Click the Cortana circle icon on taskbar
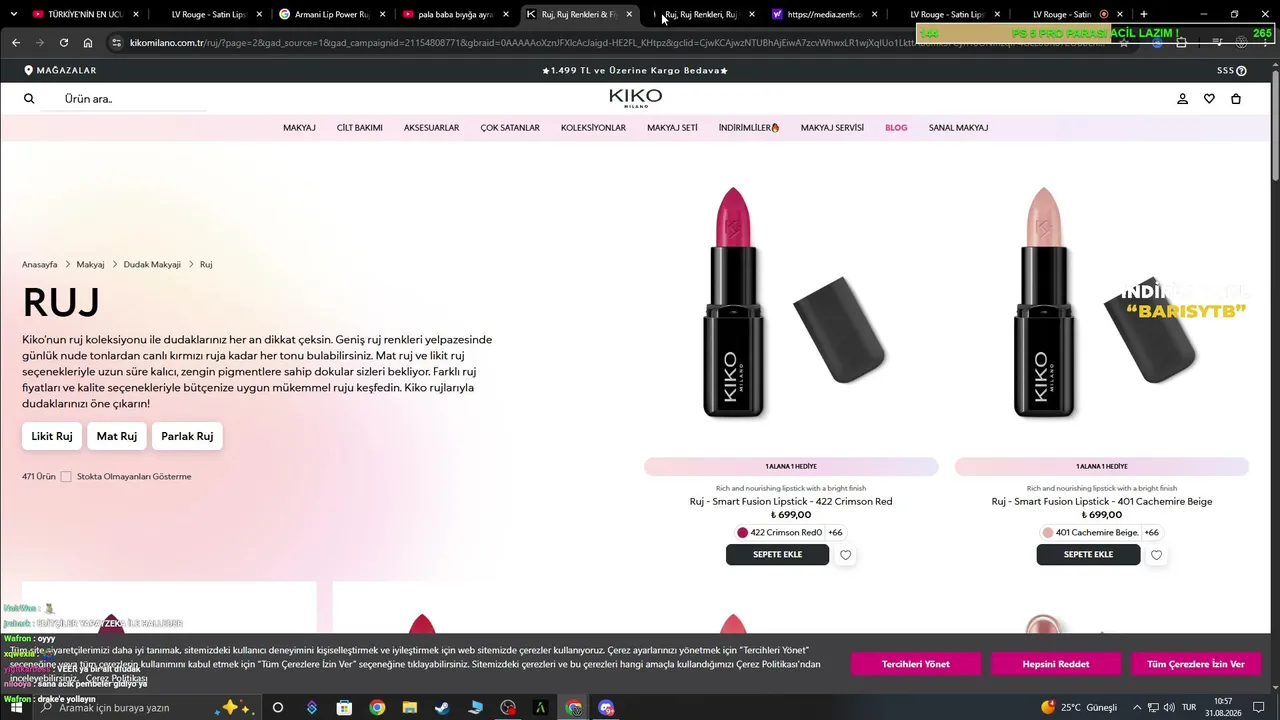 click(x=278, y=708)
